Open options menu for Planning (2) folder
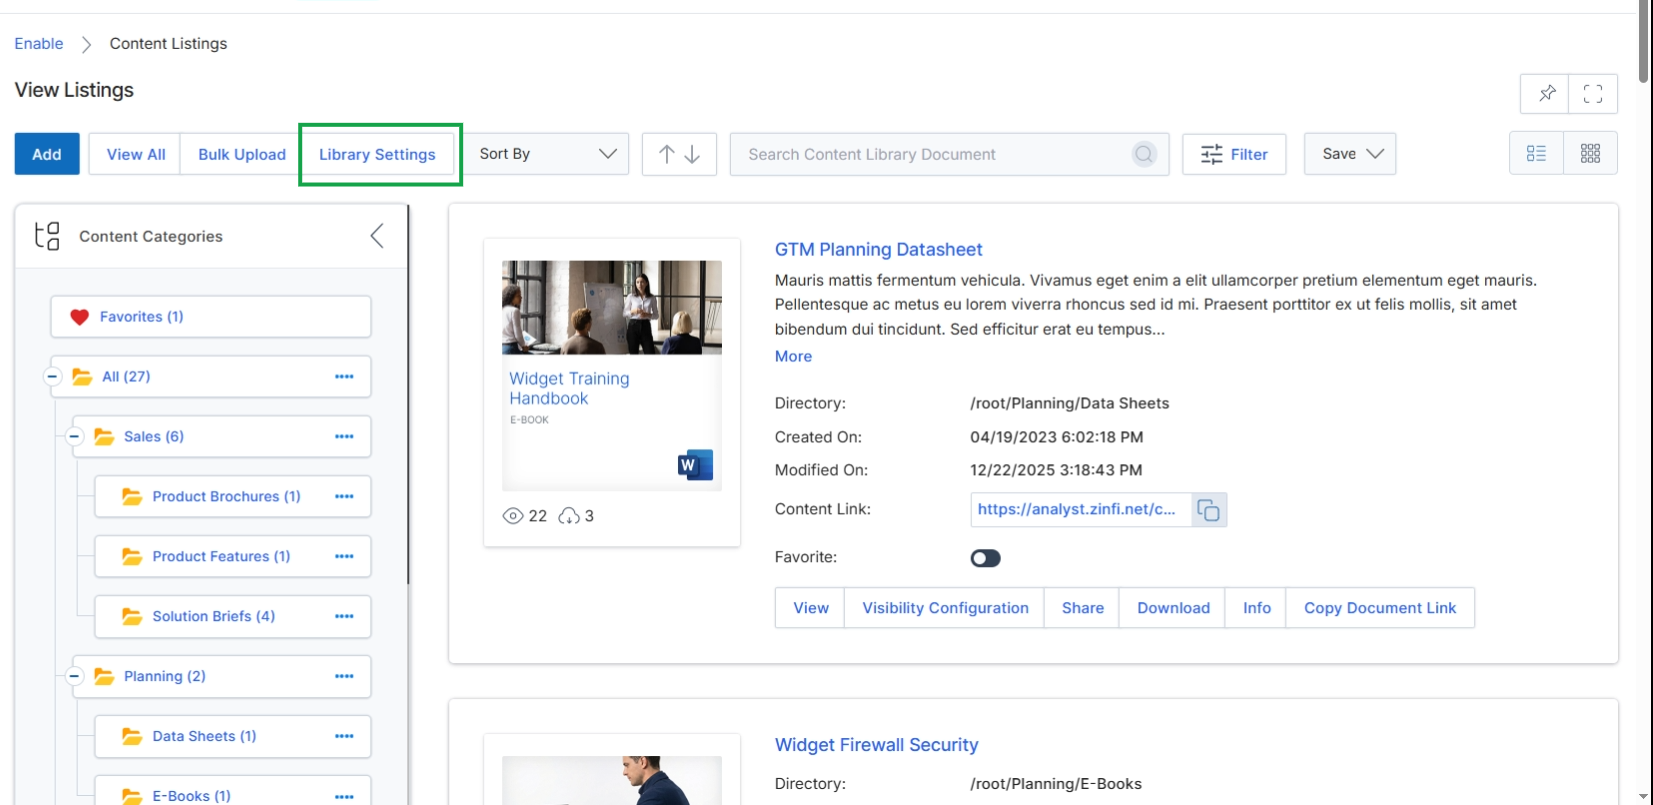Viewport: 1653px width, 805px height. pos(344,677)
